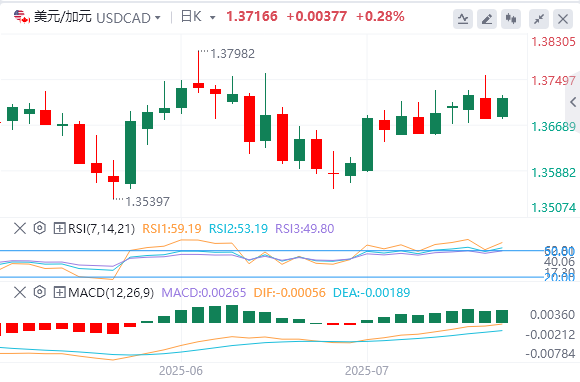Click the 1.37497 price axis label

554,81
